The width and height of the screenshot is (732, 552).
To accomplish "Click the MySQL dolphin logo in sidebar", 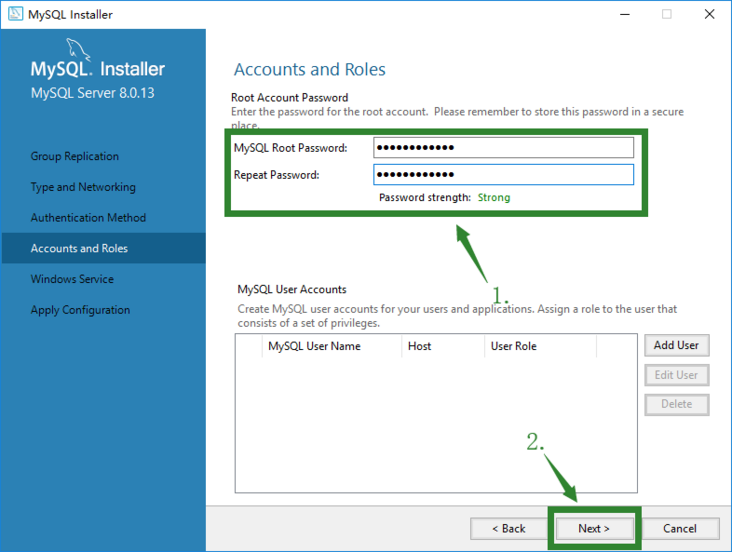I will point(77,49).
